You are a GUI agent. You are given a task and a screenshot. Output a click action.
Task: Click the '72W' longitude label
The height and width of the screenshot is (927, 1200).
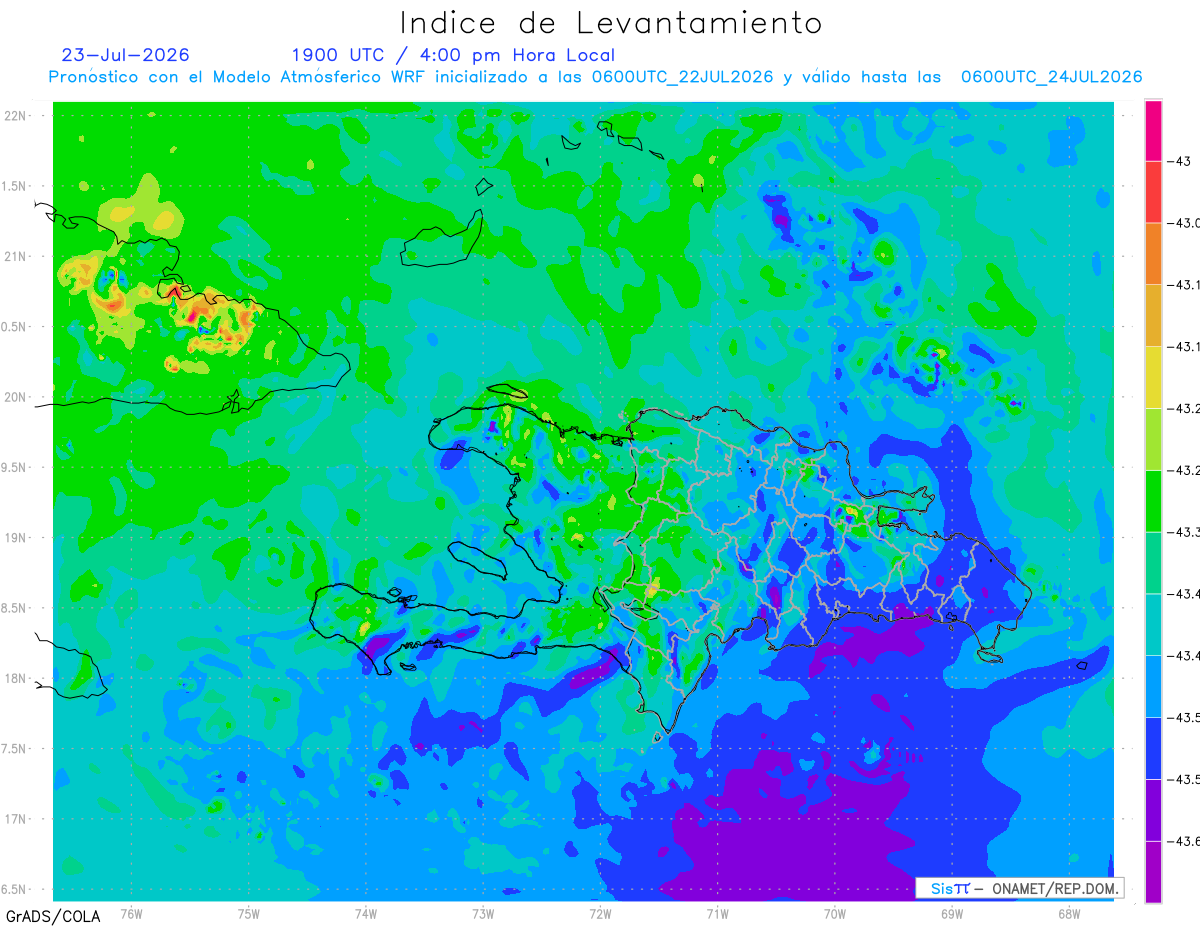pos(600,913)
